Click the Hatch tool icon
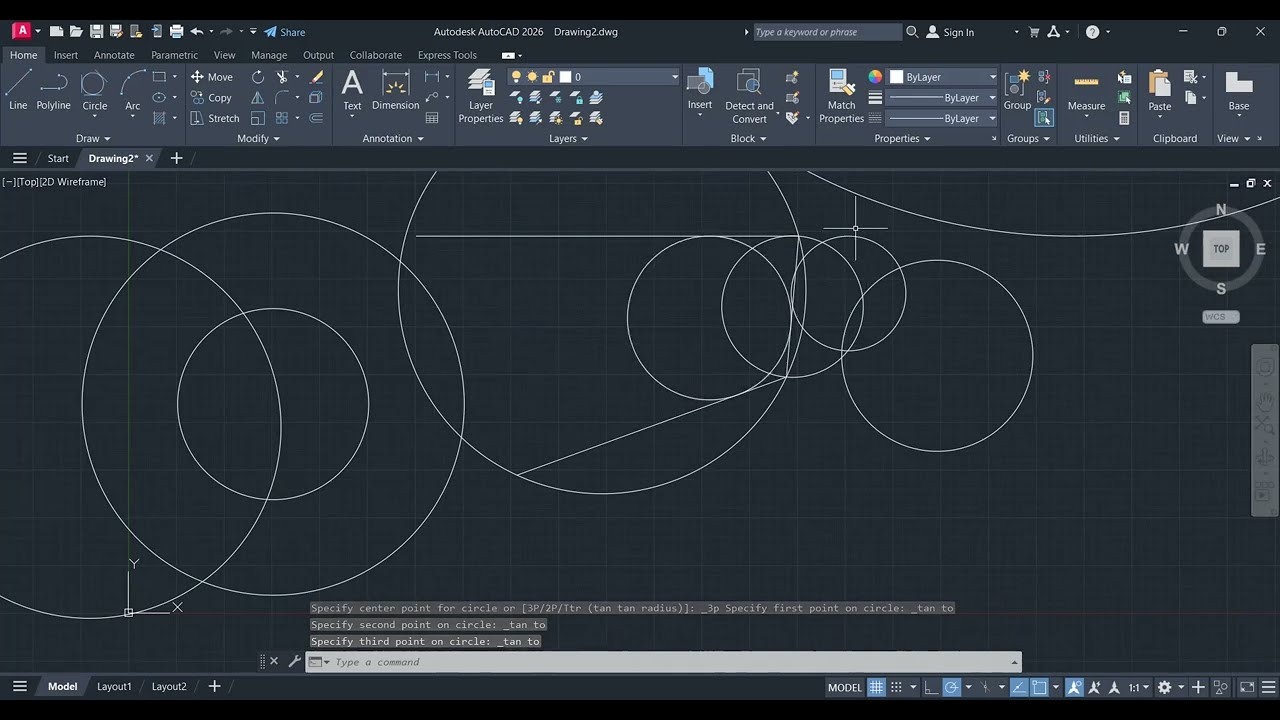 click(x=159, y=118)
